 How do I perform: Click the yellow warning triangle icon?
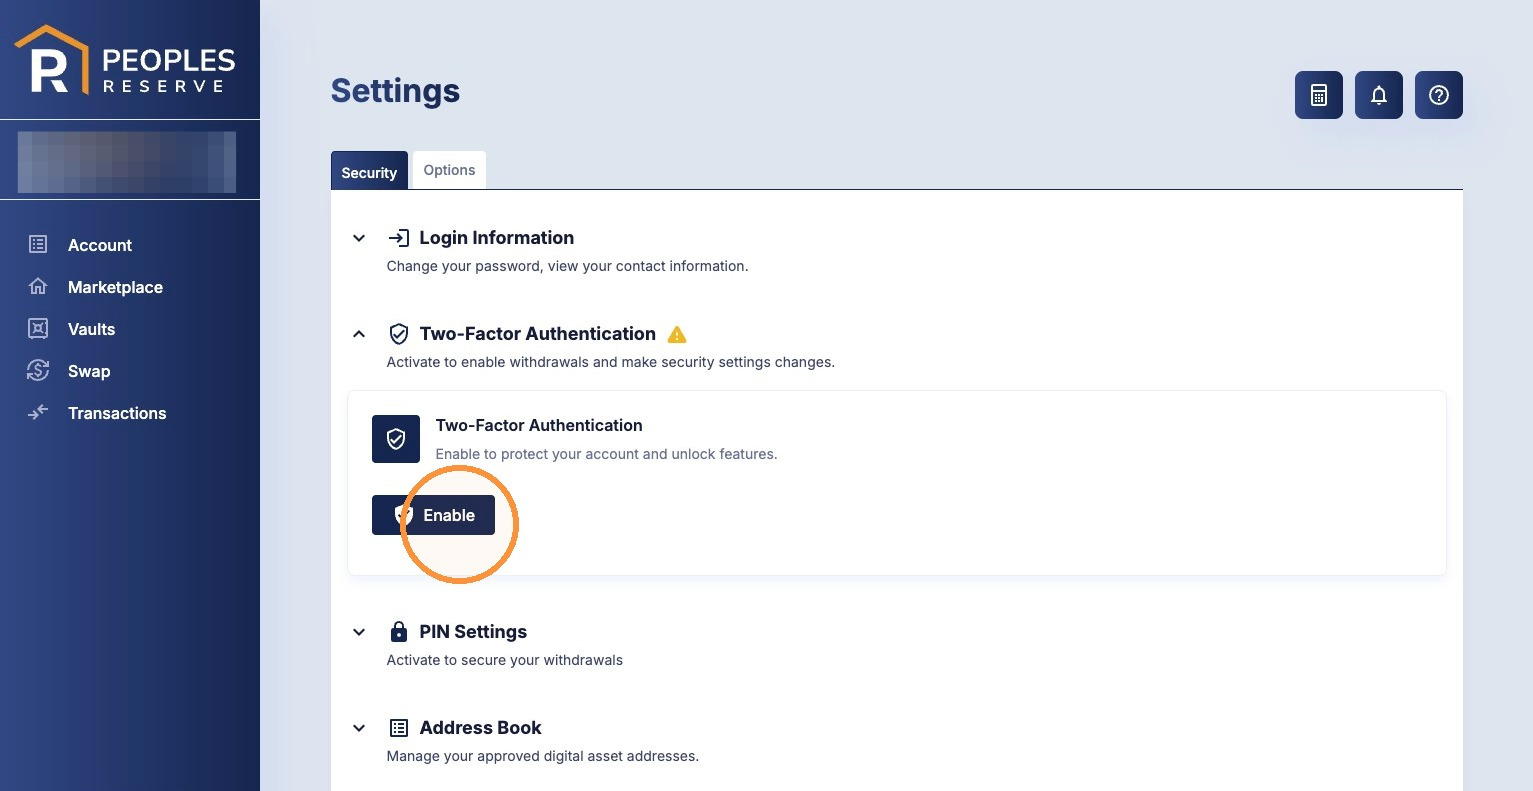[x=677, y=334]
